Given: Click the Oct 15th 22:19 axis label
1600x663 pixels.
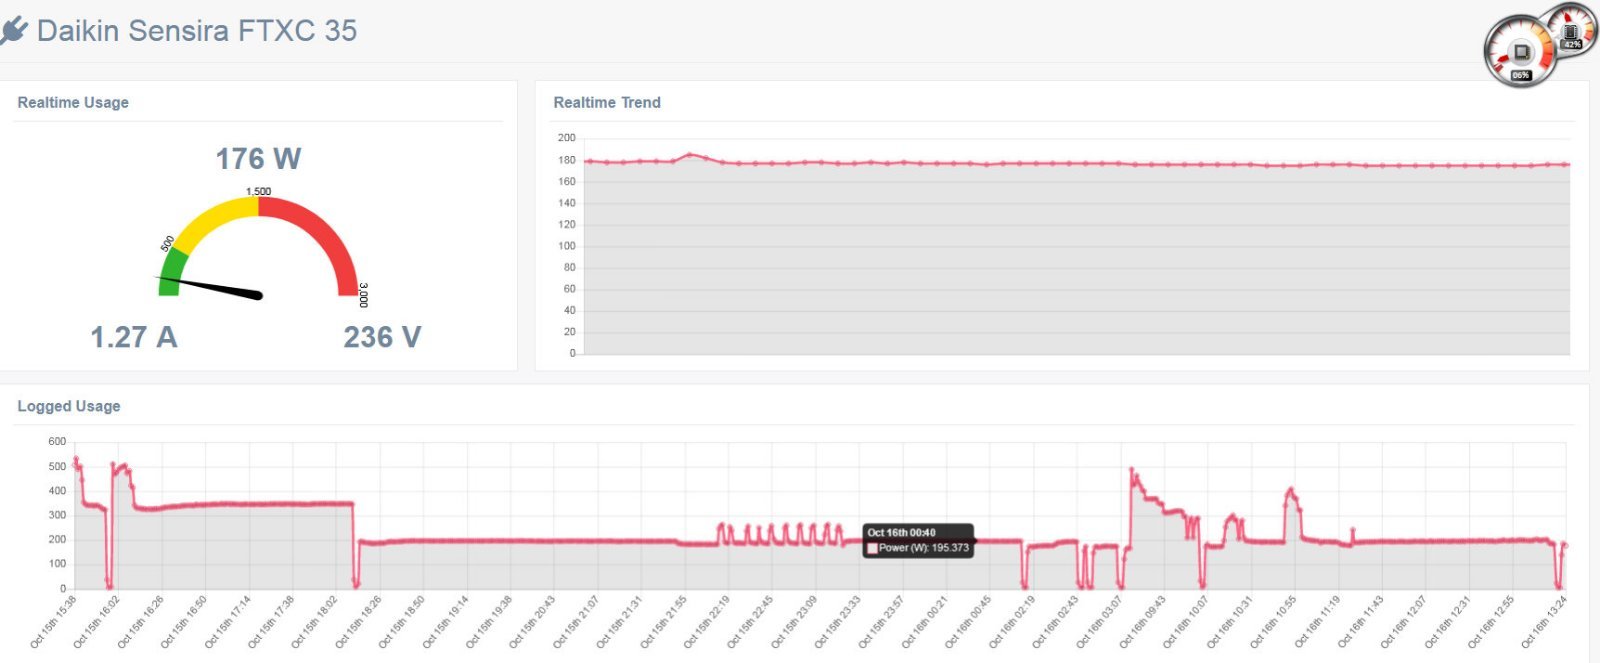Looking at the screenshot, I should tap(707, 622).
